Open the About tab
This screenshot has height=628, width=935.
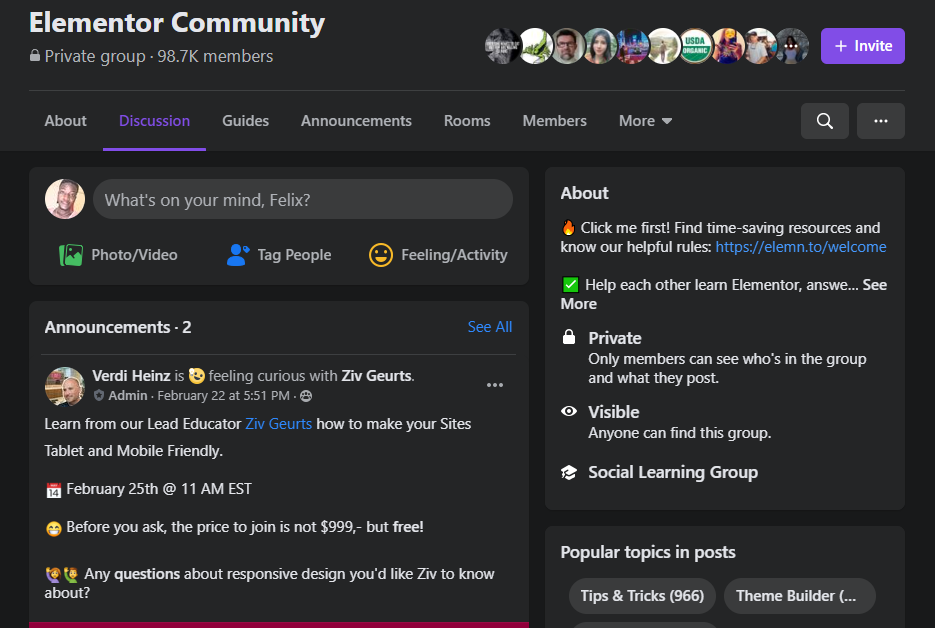[66, 121]
